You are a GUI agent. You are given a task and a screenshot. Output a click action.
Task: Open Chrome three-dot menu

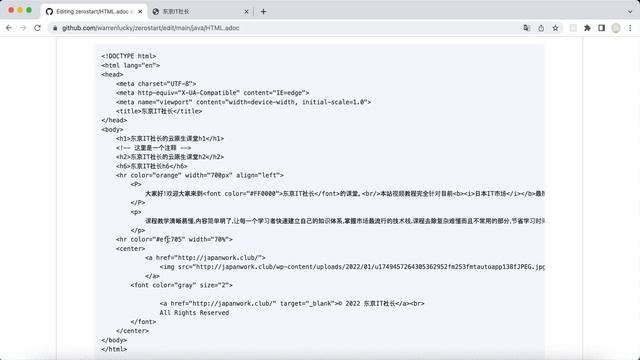pyautogui.click(x=630, y=28)
